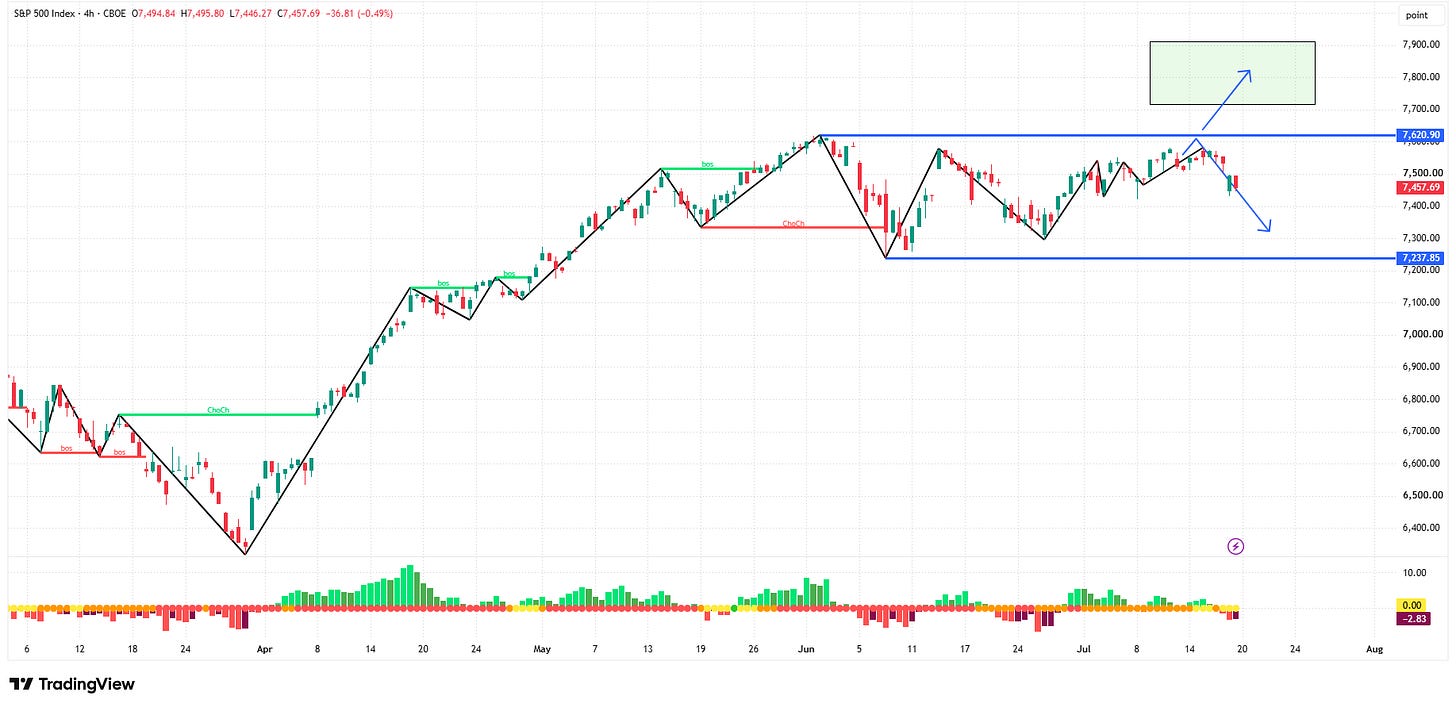This screenshot has height=708, width=1456.
Task: Click the red ChoCh label
Action: 793,223
